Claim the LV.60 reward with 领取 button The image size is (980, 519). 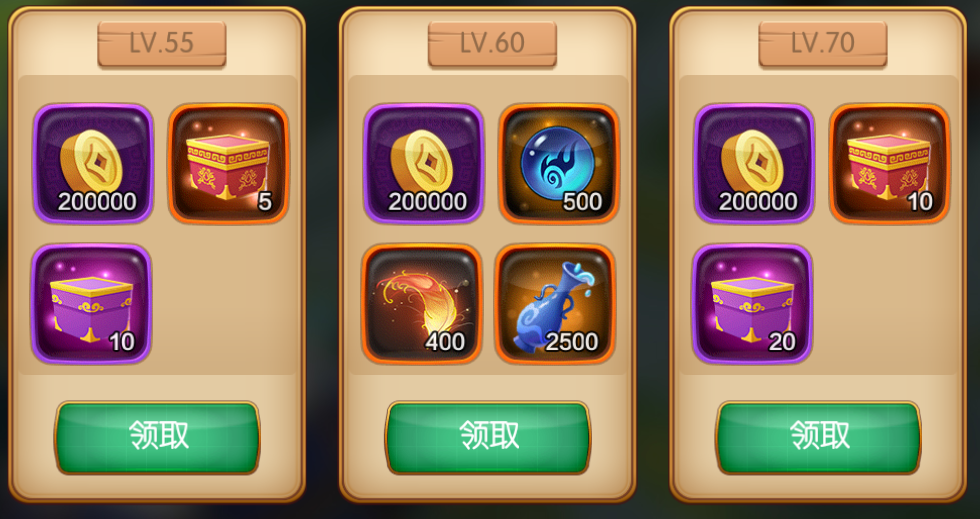(x=488, y=437)
